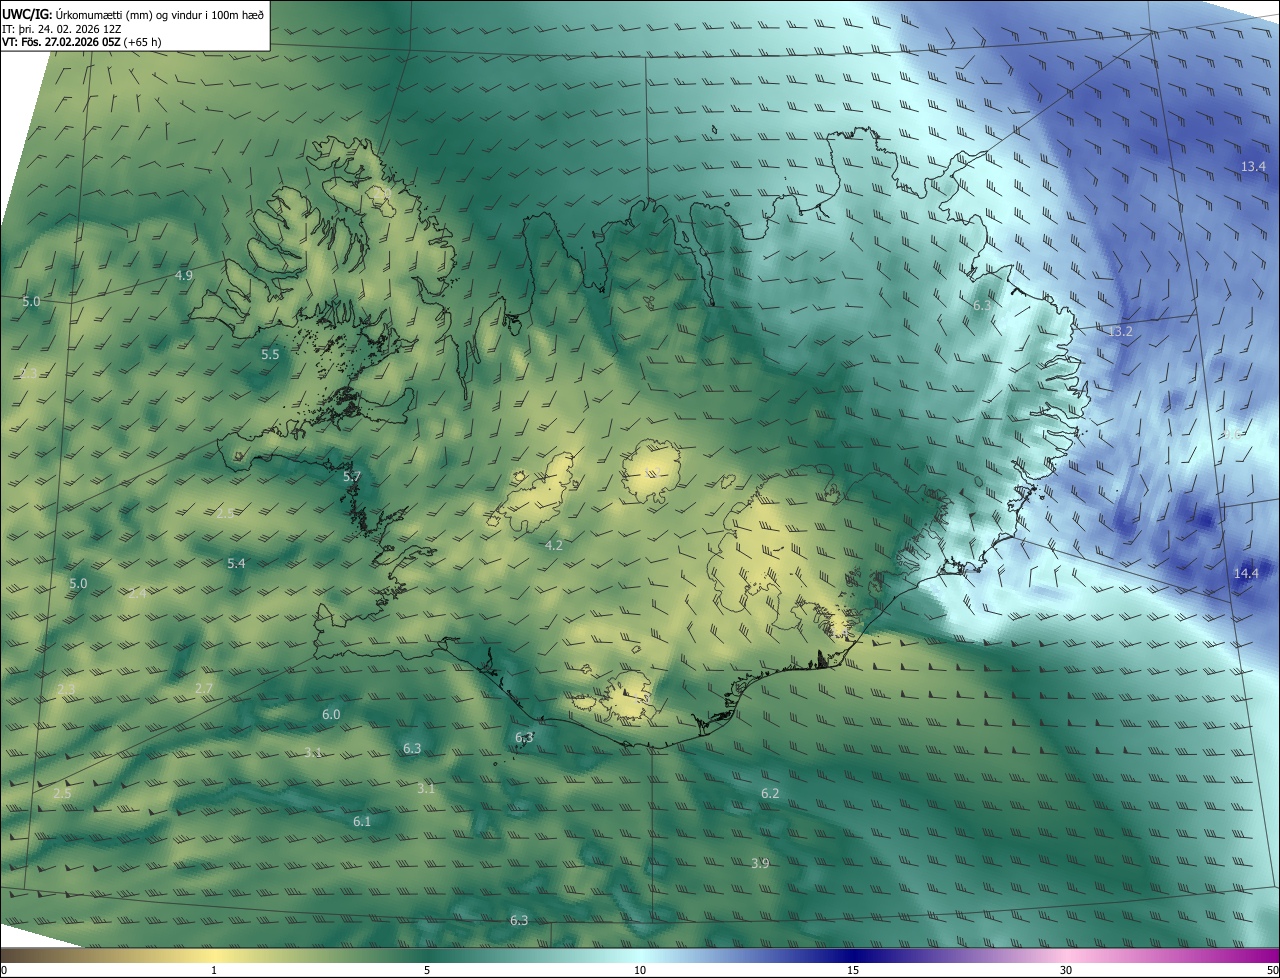Screen dimensions: 1280x978
Task: Click the 4.2 value label
Action: [x=553, y=545]
